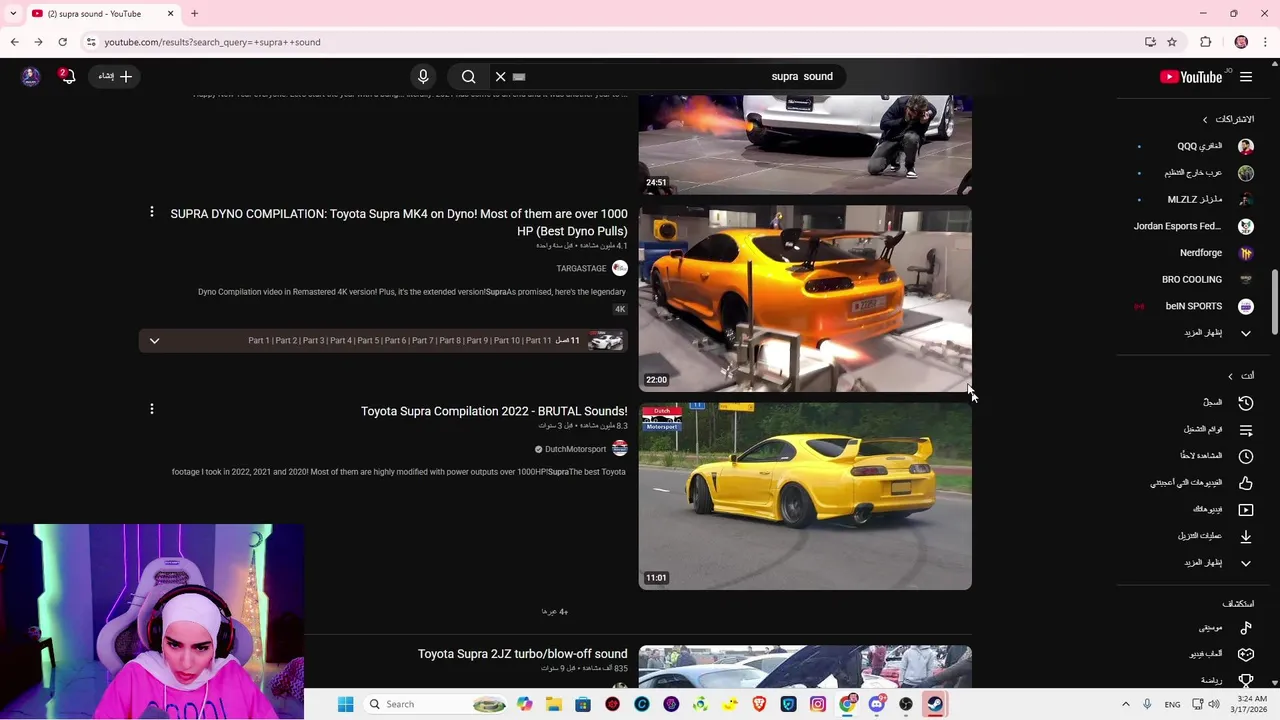Show hidden system tray icons
Image resolution: width=1280 pixels, height=720 pixels.
(1125, 704)
